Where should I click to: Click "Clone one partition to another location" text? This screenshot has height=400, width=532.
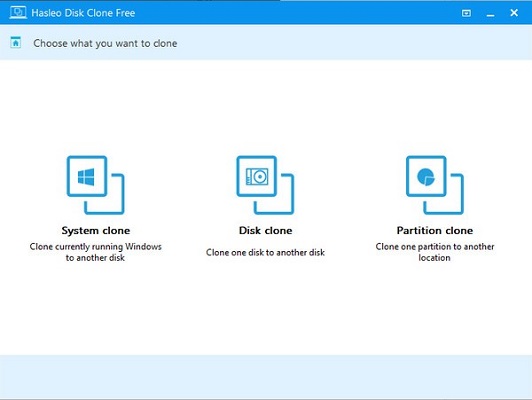435,252
